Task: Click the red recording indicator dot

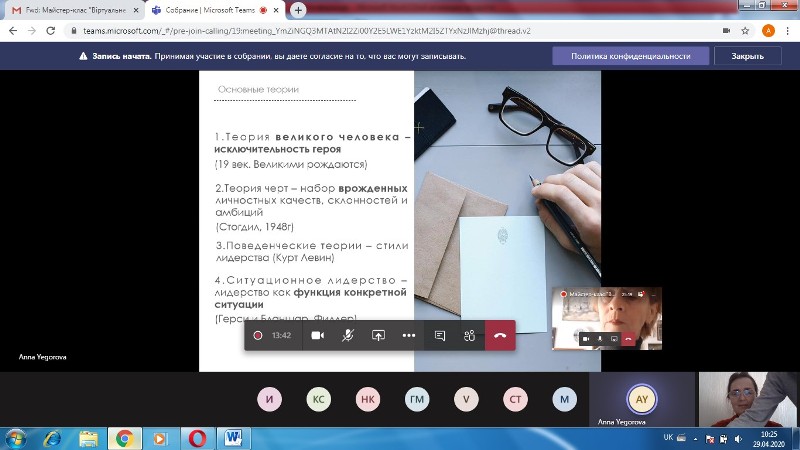Action: click(258, 336)
